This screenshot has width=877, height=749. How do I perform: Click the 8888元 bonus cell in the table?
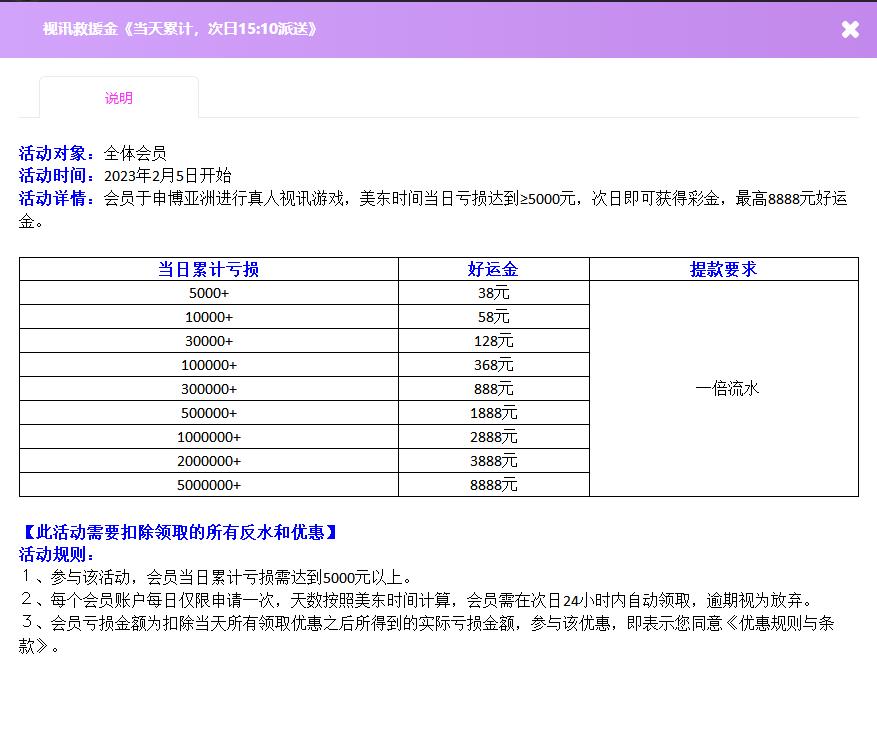pos(493,485)
